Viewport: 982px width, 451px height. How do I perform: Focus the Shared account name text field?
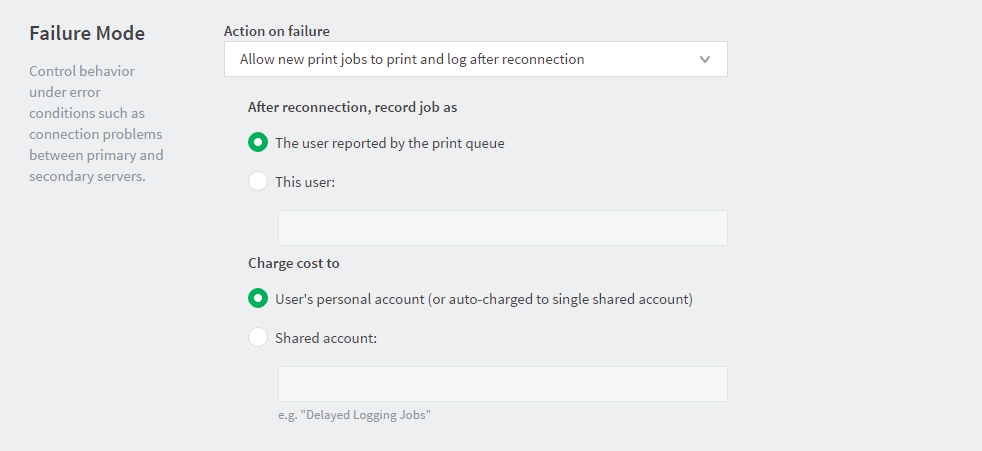pyautogui.click(x=502, y=384)
